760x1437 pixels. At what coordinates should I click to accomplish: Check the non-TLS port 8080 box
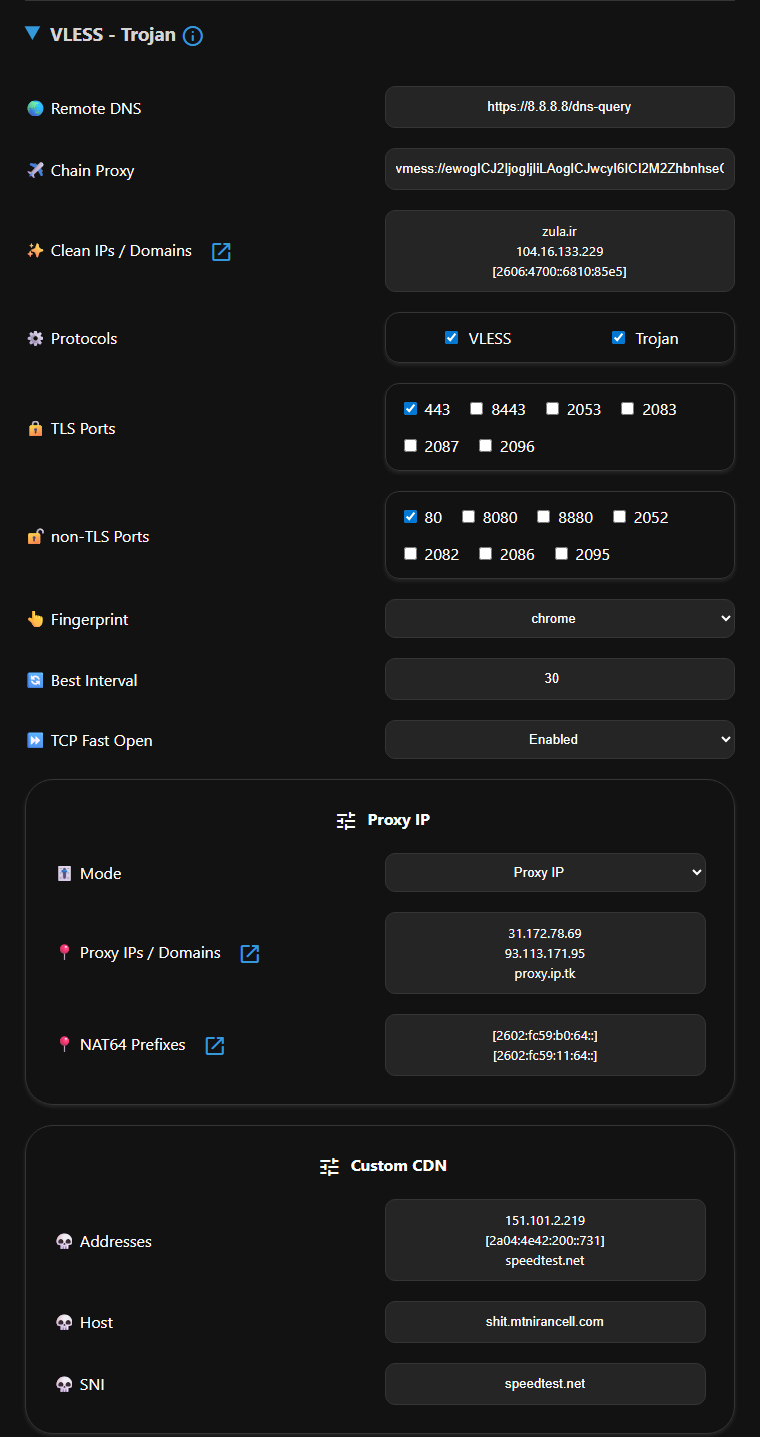(x=468, y=516)
